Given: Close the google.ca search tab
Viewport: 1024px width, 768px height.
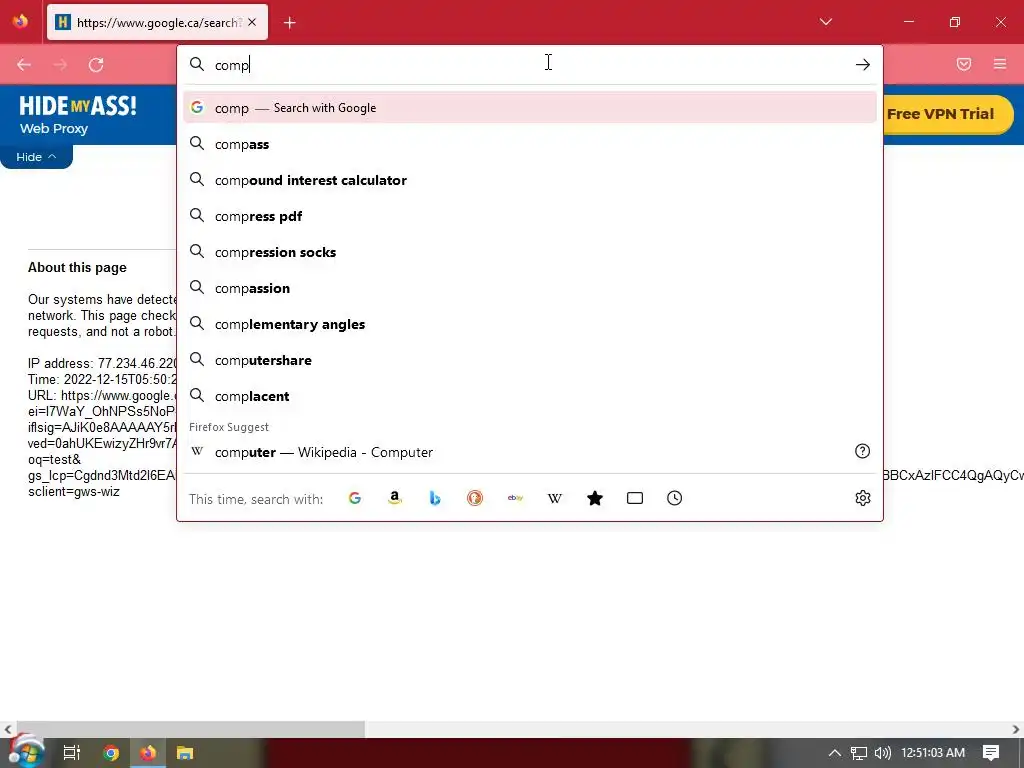Looking at the screenshot, I should [252, 22].
